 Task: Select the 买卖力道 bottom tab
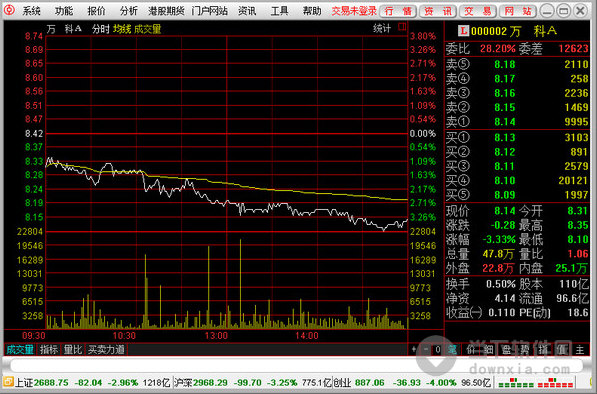point(106,349)
